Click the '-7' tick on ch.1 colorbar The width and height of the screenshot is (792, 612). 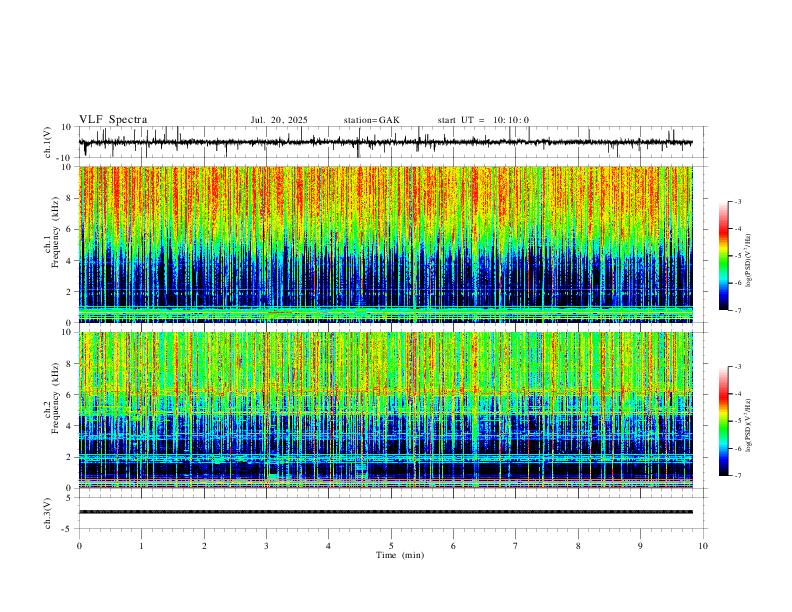pyautogui.click(x=737, y=310)
